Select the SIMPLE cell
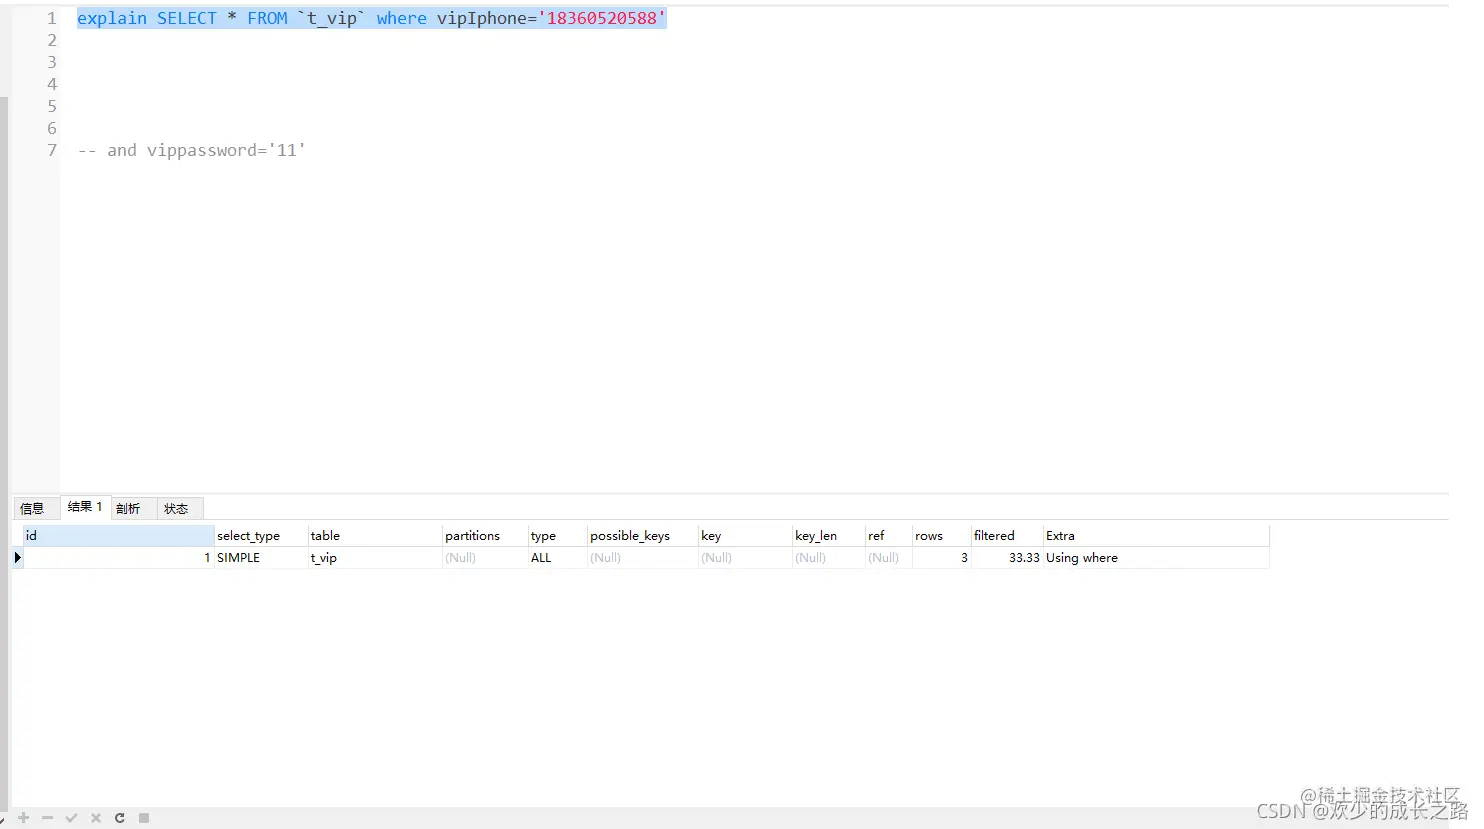This screenshot has width=1484, height=829. click(x=261, y=558)
